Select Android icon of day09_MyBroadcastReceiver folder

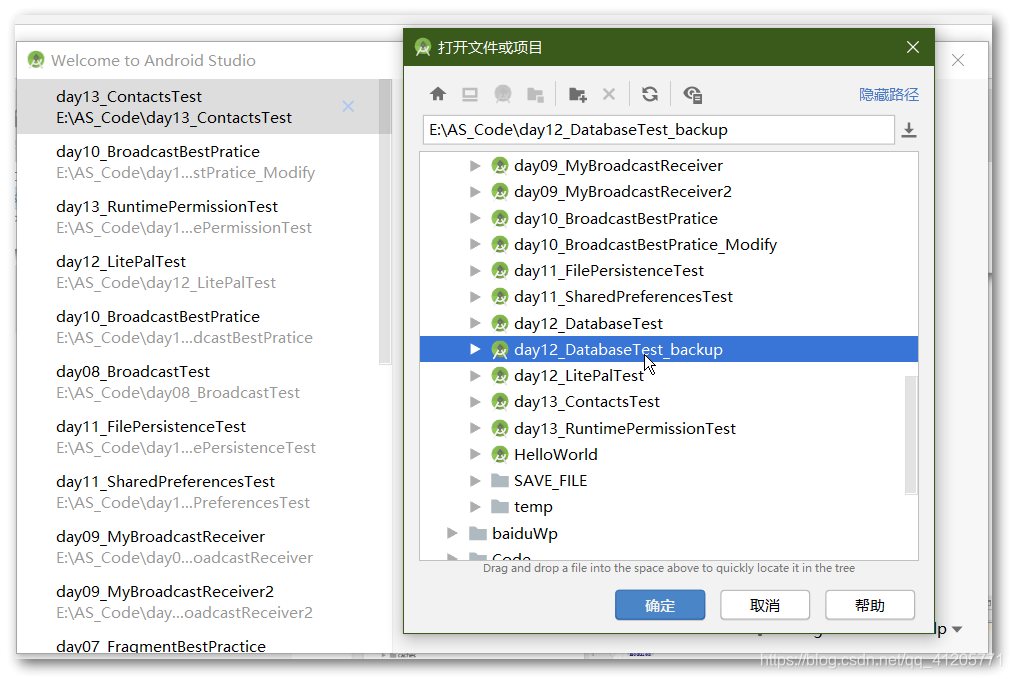point(500,166)
